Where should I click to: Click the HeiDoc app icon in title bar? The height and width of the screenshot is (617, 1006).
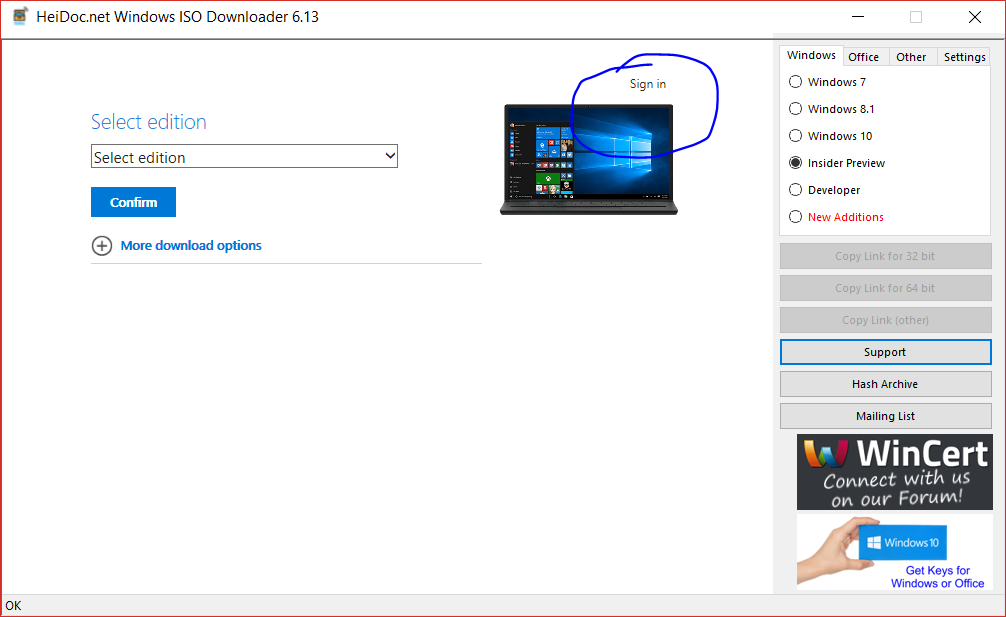point(20,17)
